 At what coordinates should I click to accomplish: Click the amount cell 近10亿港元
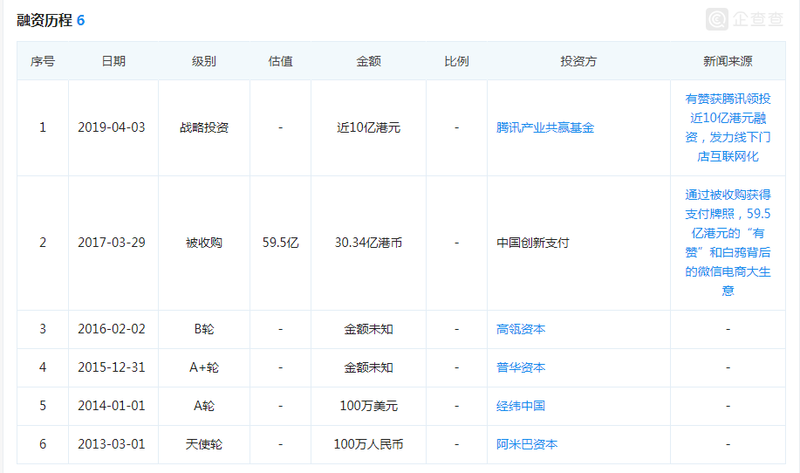tap(368, 128)
